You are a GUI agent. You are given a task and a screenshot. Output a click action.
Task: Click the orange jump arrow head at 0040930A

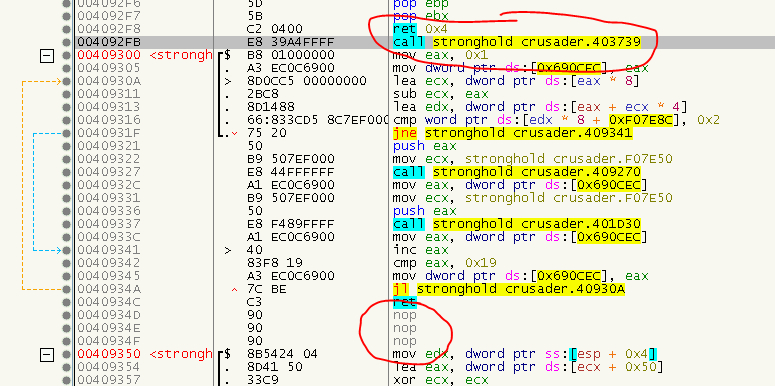coord(59,81)
